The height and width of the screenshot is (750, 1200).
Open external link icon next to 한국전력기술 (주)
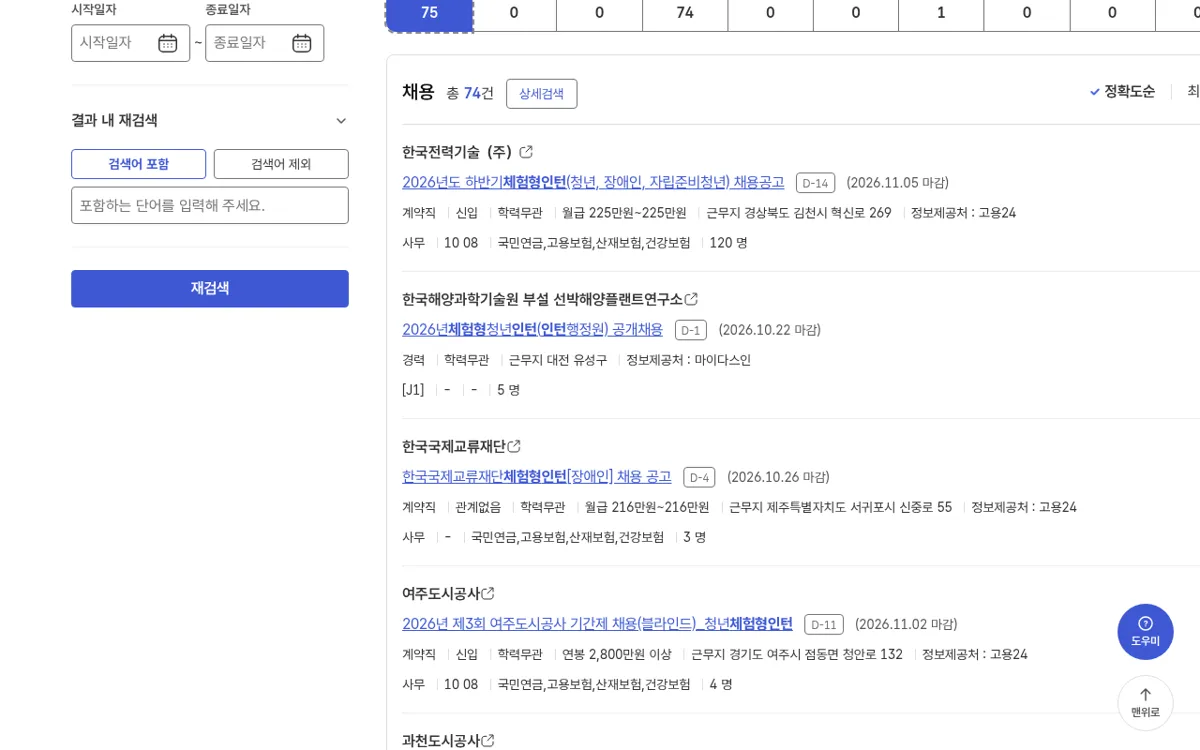click(526, 152)
